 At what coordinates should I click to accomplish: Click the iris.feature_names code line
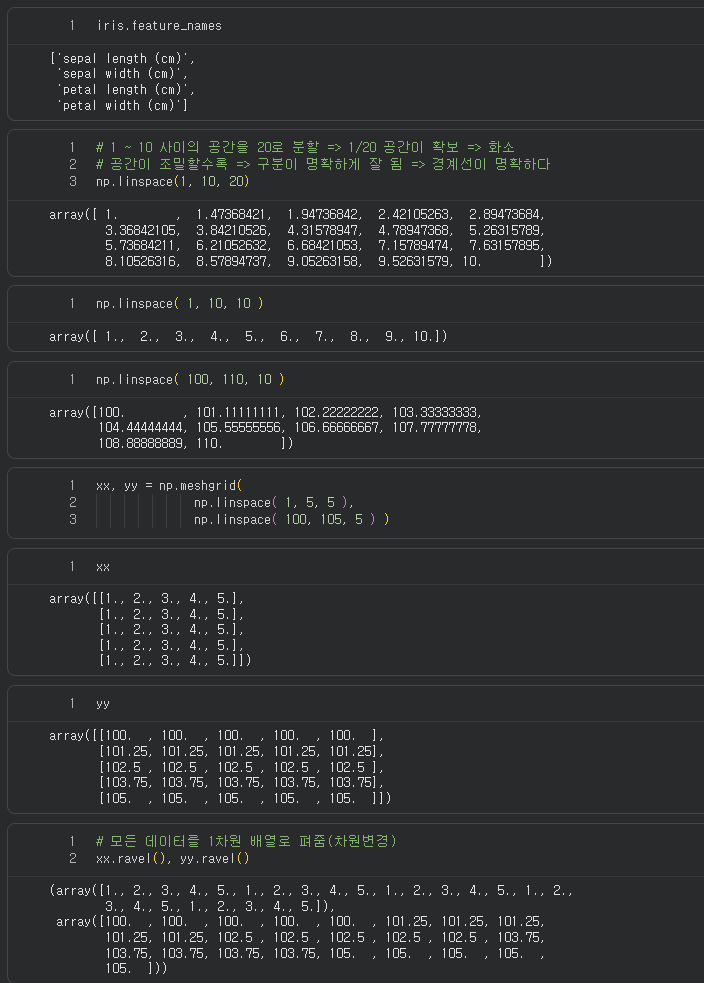pyautogui.click(x=159, y=26)
